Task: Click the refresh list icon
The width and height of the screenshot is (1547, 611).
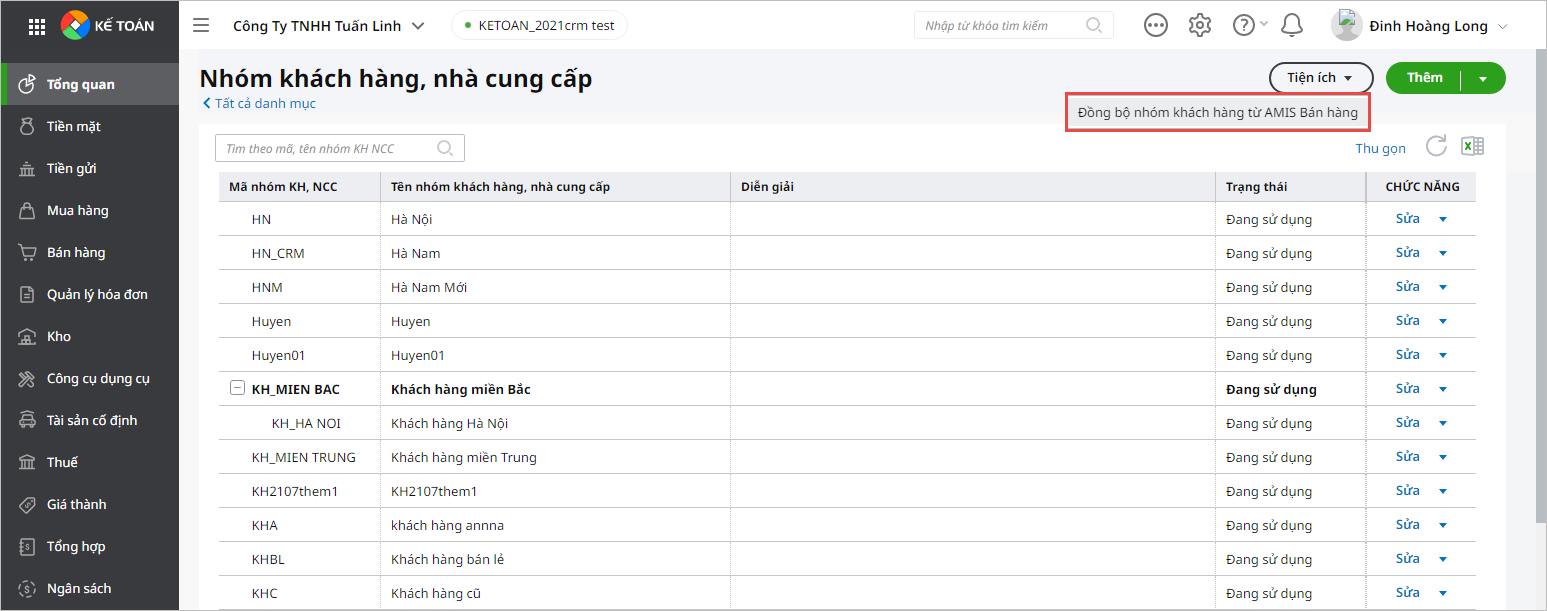Action: [1436, 147]
